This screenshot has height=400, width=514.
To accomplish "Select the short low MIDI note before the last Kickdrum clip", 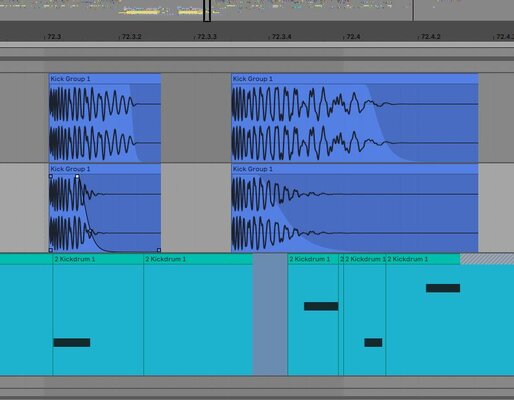I will click(x=373, y=342).
